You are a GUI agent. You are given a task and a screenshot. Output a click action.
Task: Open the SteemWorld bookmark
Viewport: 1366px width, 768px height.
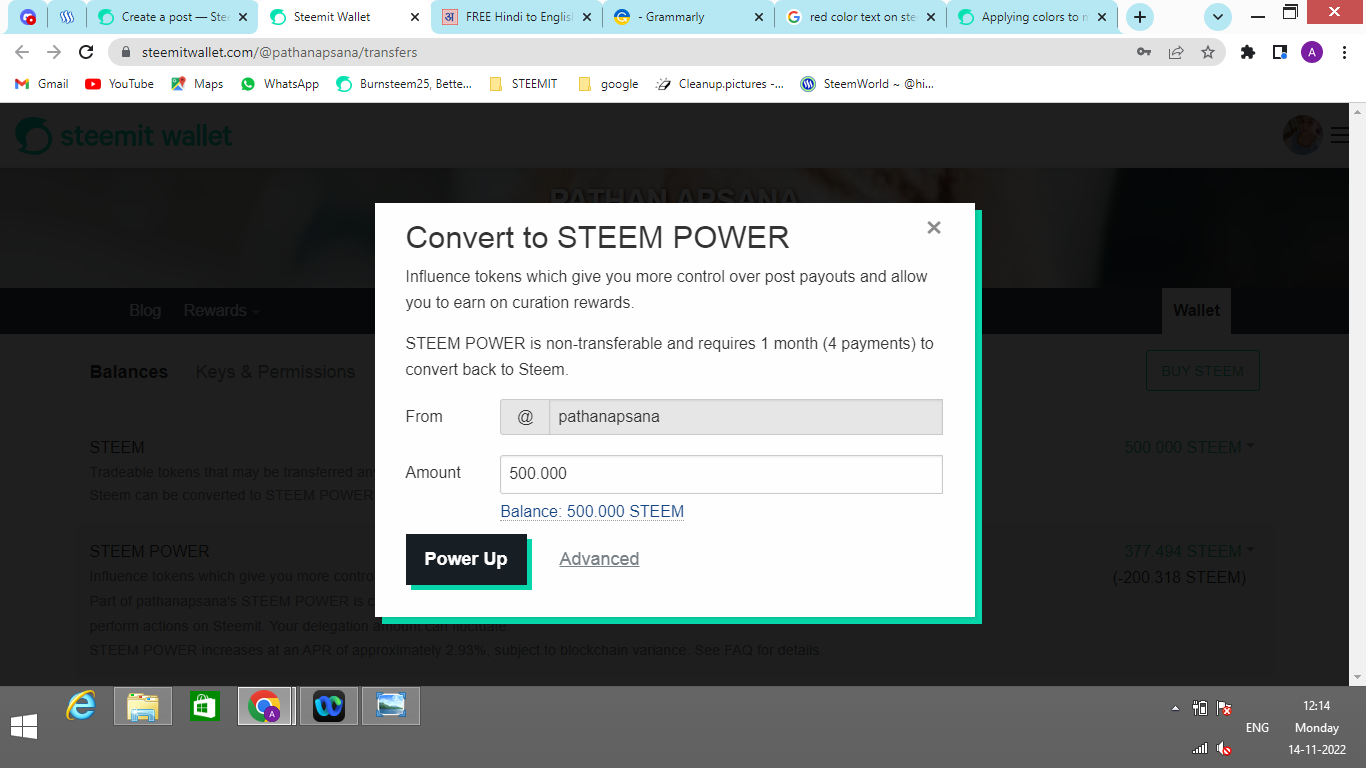[868, 84]
